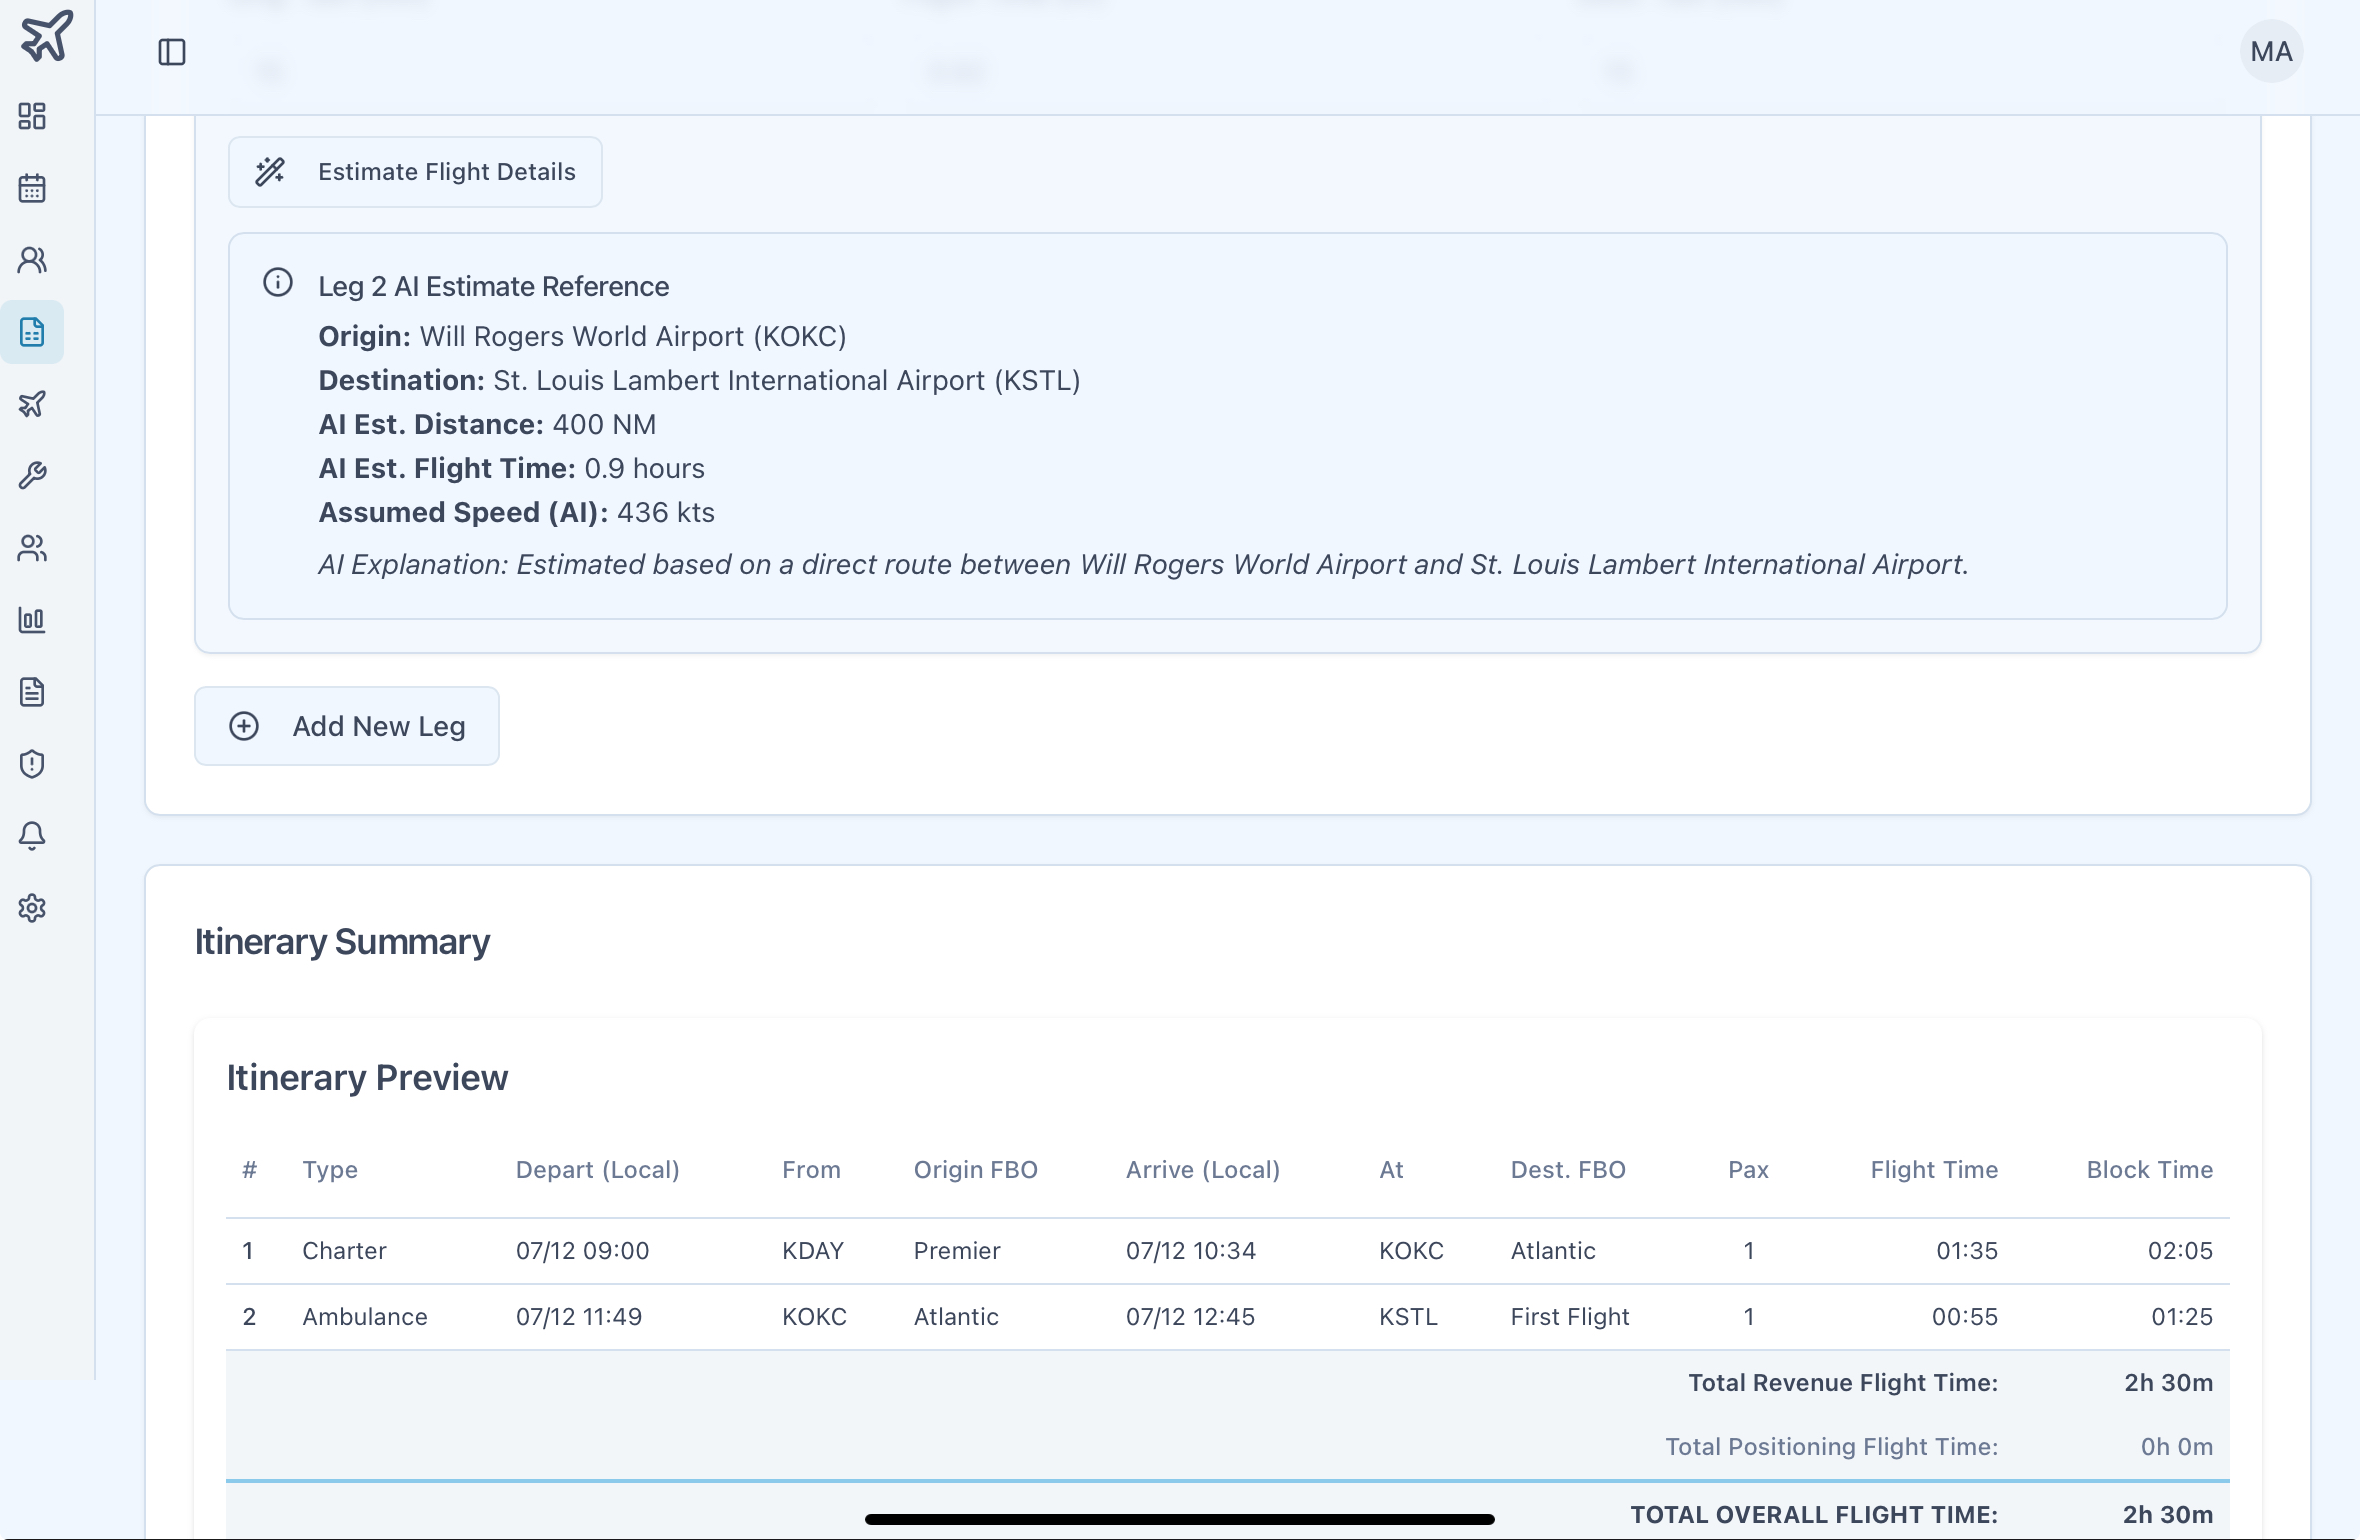Open the text document icon in sidebar
Screen dimensions: 2360x1540
[x=32, y=692]
